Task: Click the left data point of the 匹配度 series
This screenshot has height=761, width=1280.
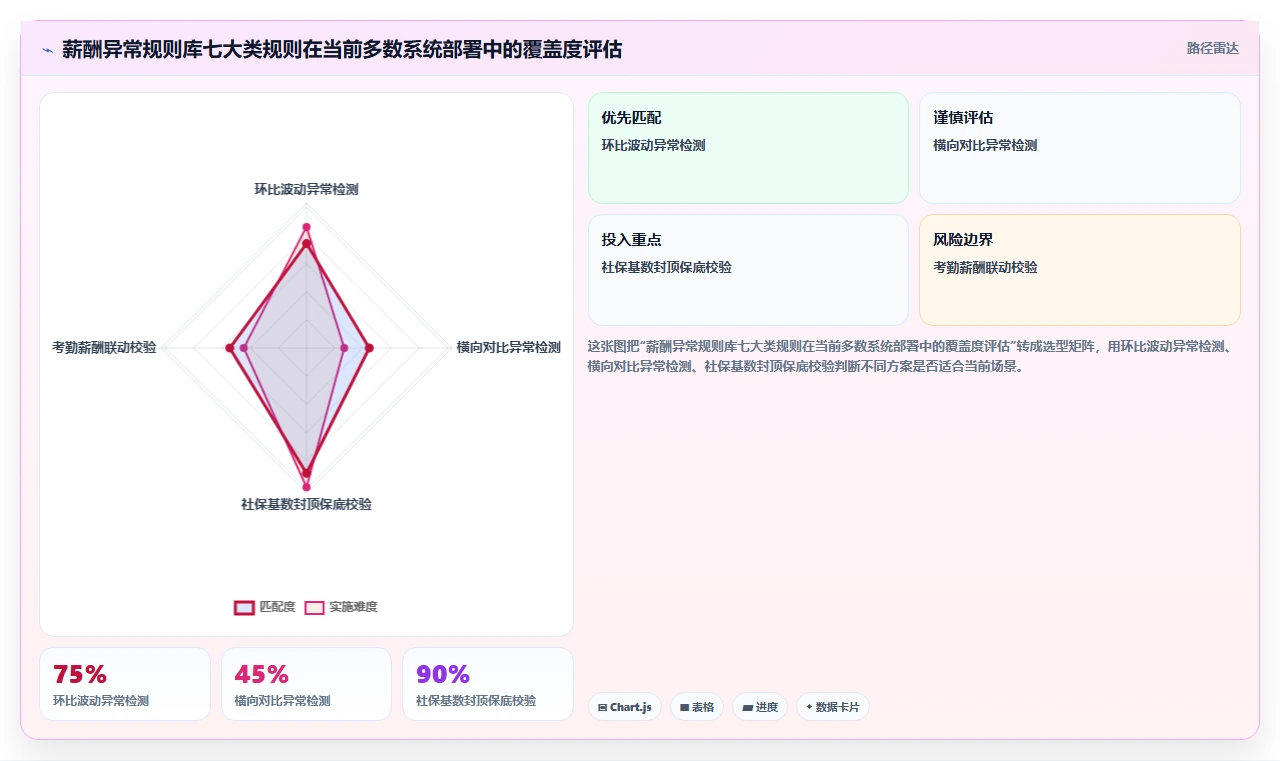Action: coord(230,348)
